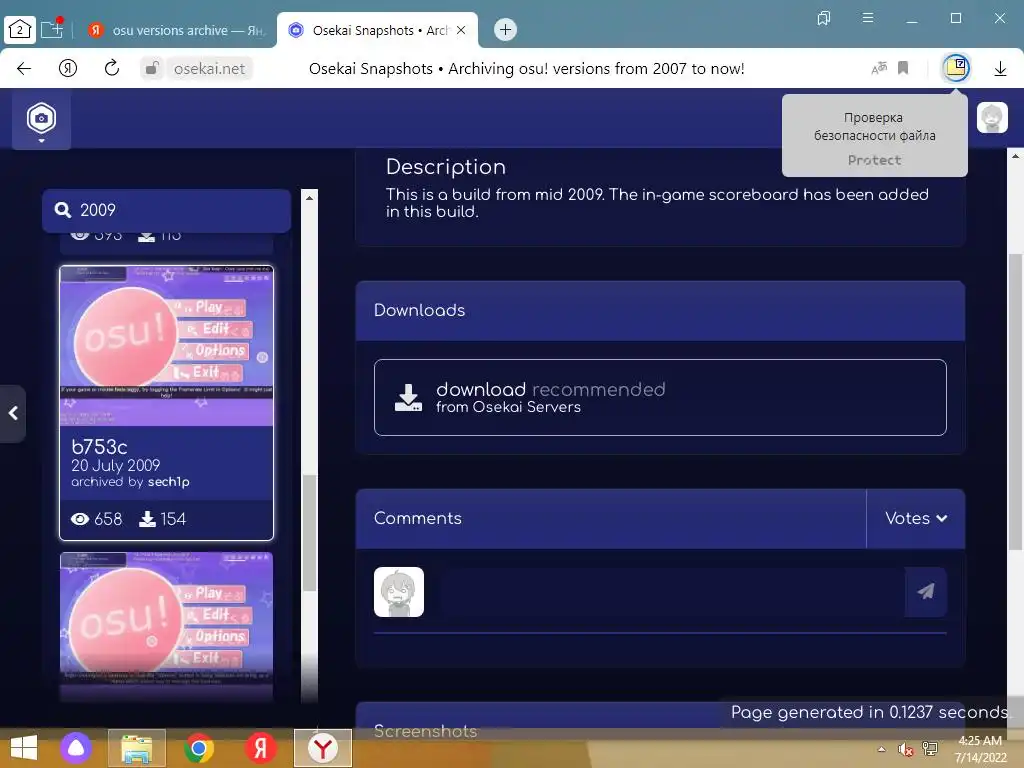Click the Yandex Browser taskbar icon

tap(323, 748)
